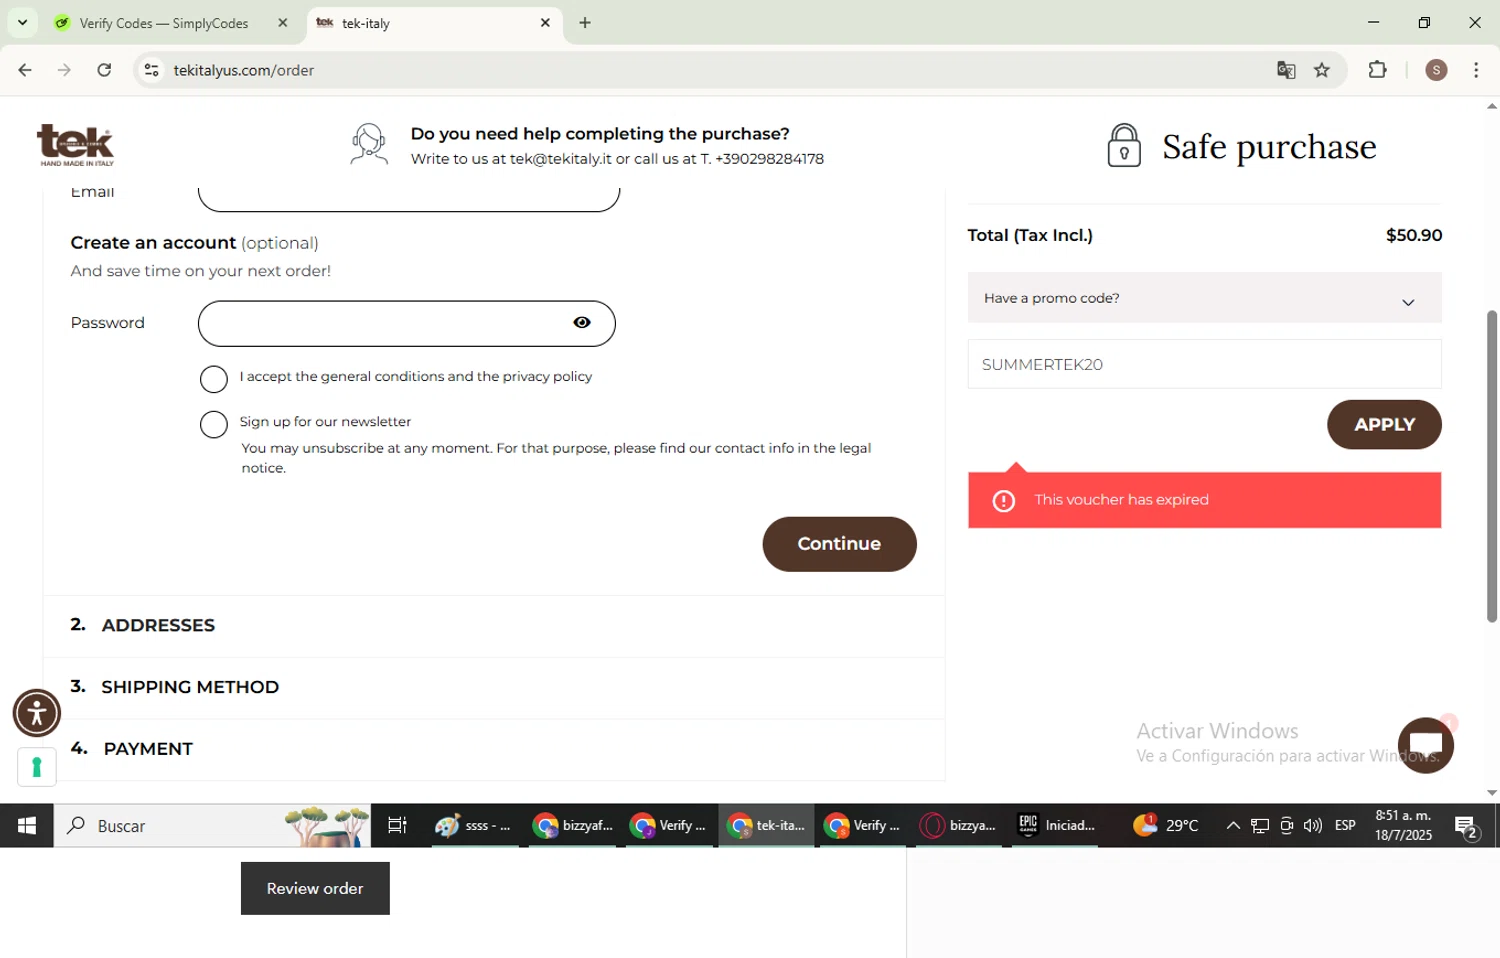
Task: Click the network tray icon
Action: coord(1260,825)
